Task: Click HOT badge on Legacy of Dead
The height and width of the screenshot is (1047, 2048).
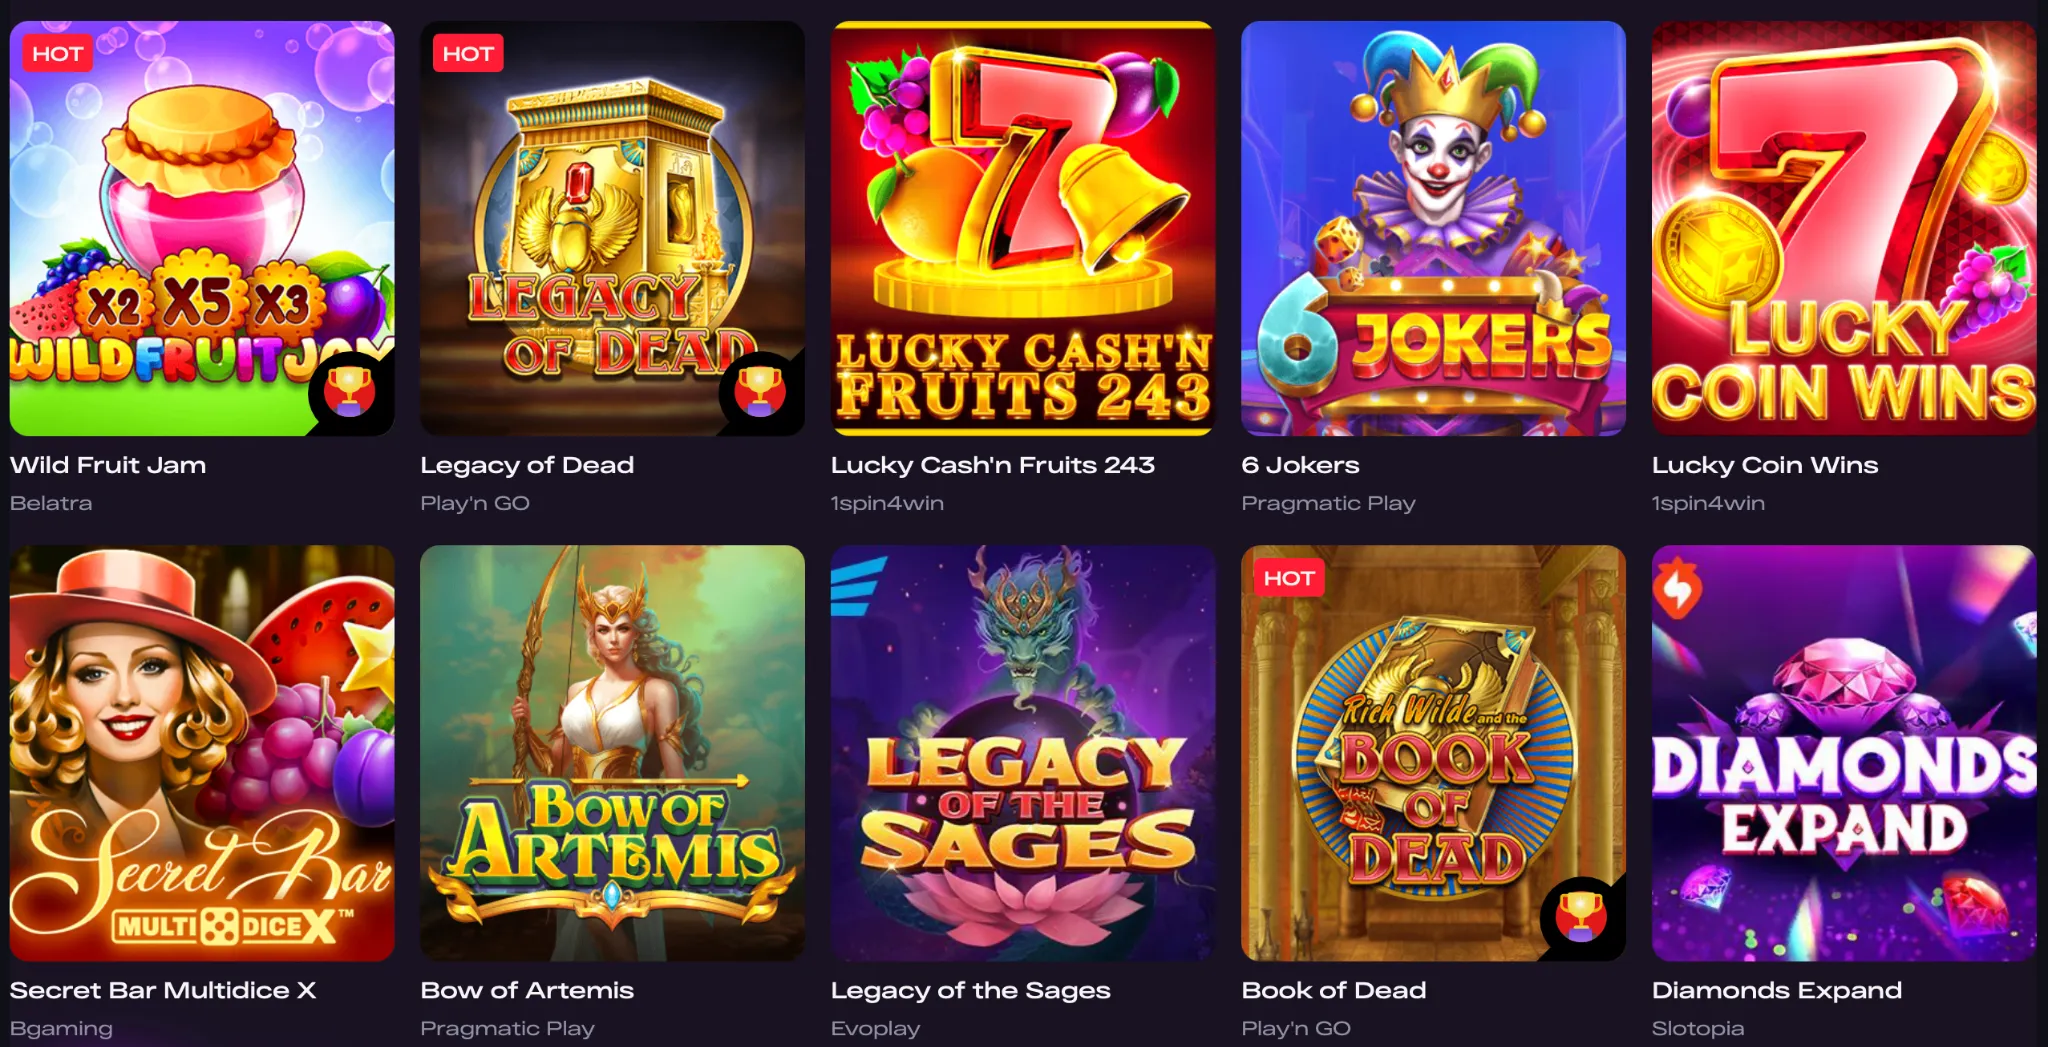Action: (x=468, y=54)
